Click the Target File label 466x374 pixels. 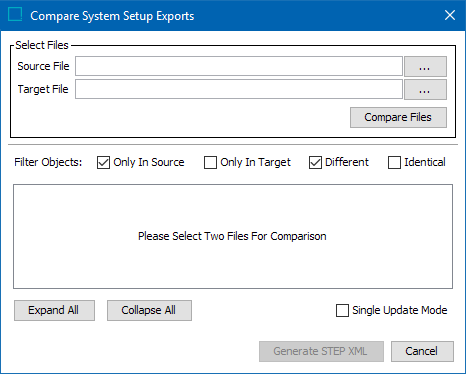pos(43,89)
